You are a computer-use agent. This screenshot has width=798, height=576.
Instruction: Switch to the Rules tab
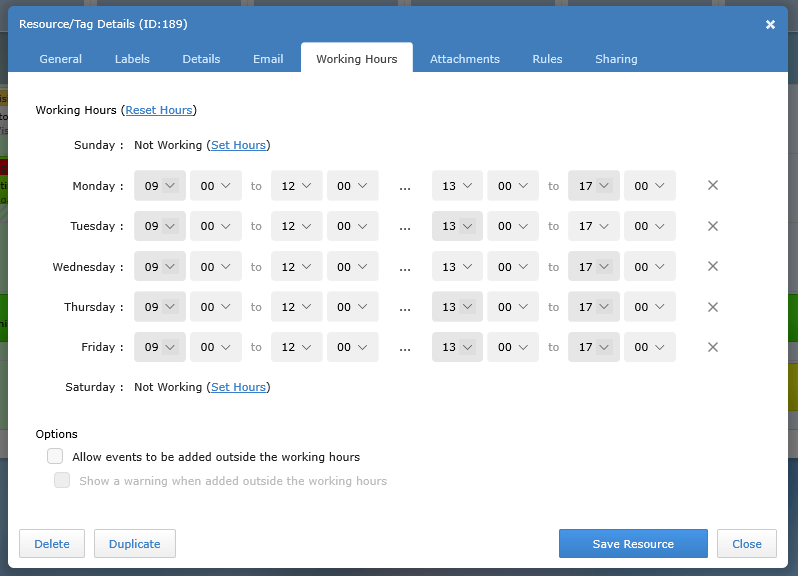pos(547,59)
